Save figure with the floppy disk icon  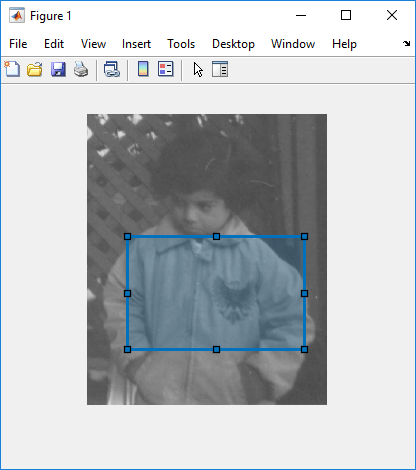(x=58, y=69)
